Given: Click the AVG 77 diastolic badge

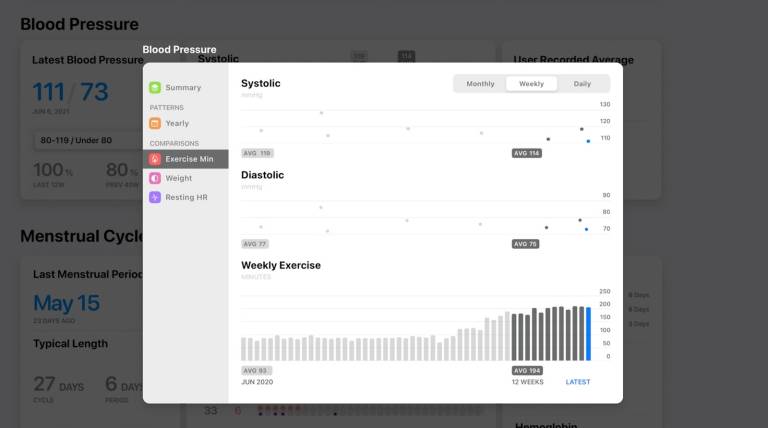Looking at the screenshot, I should (255, 244).
